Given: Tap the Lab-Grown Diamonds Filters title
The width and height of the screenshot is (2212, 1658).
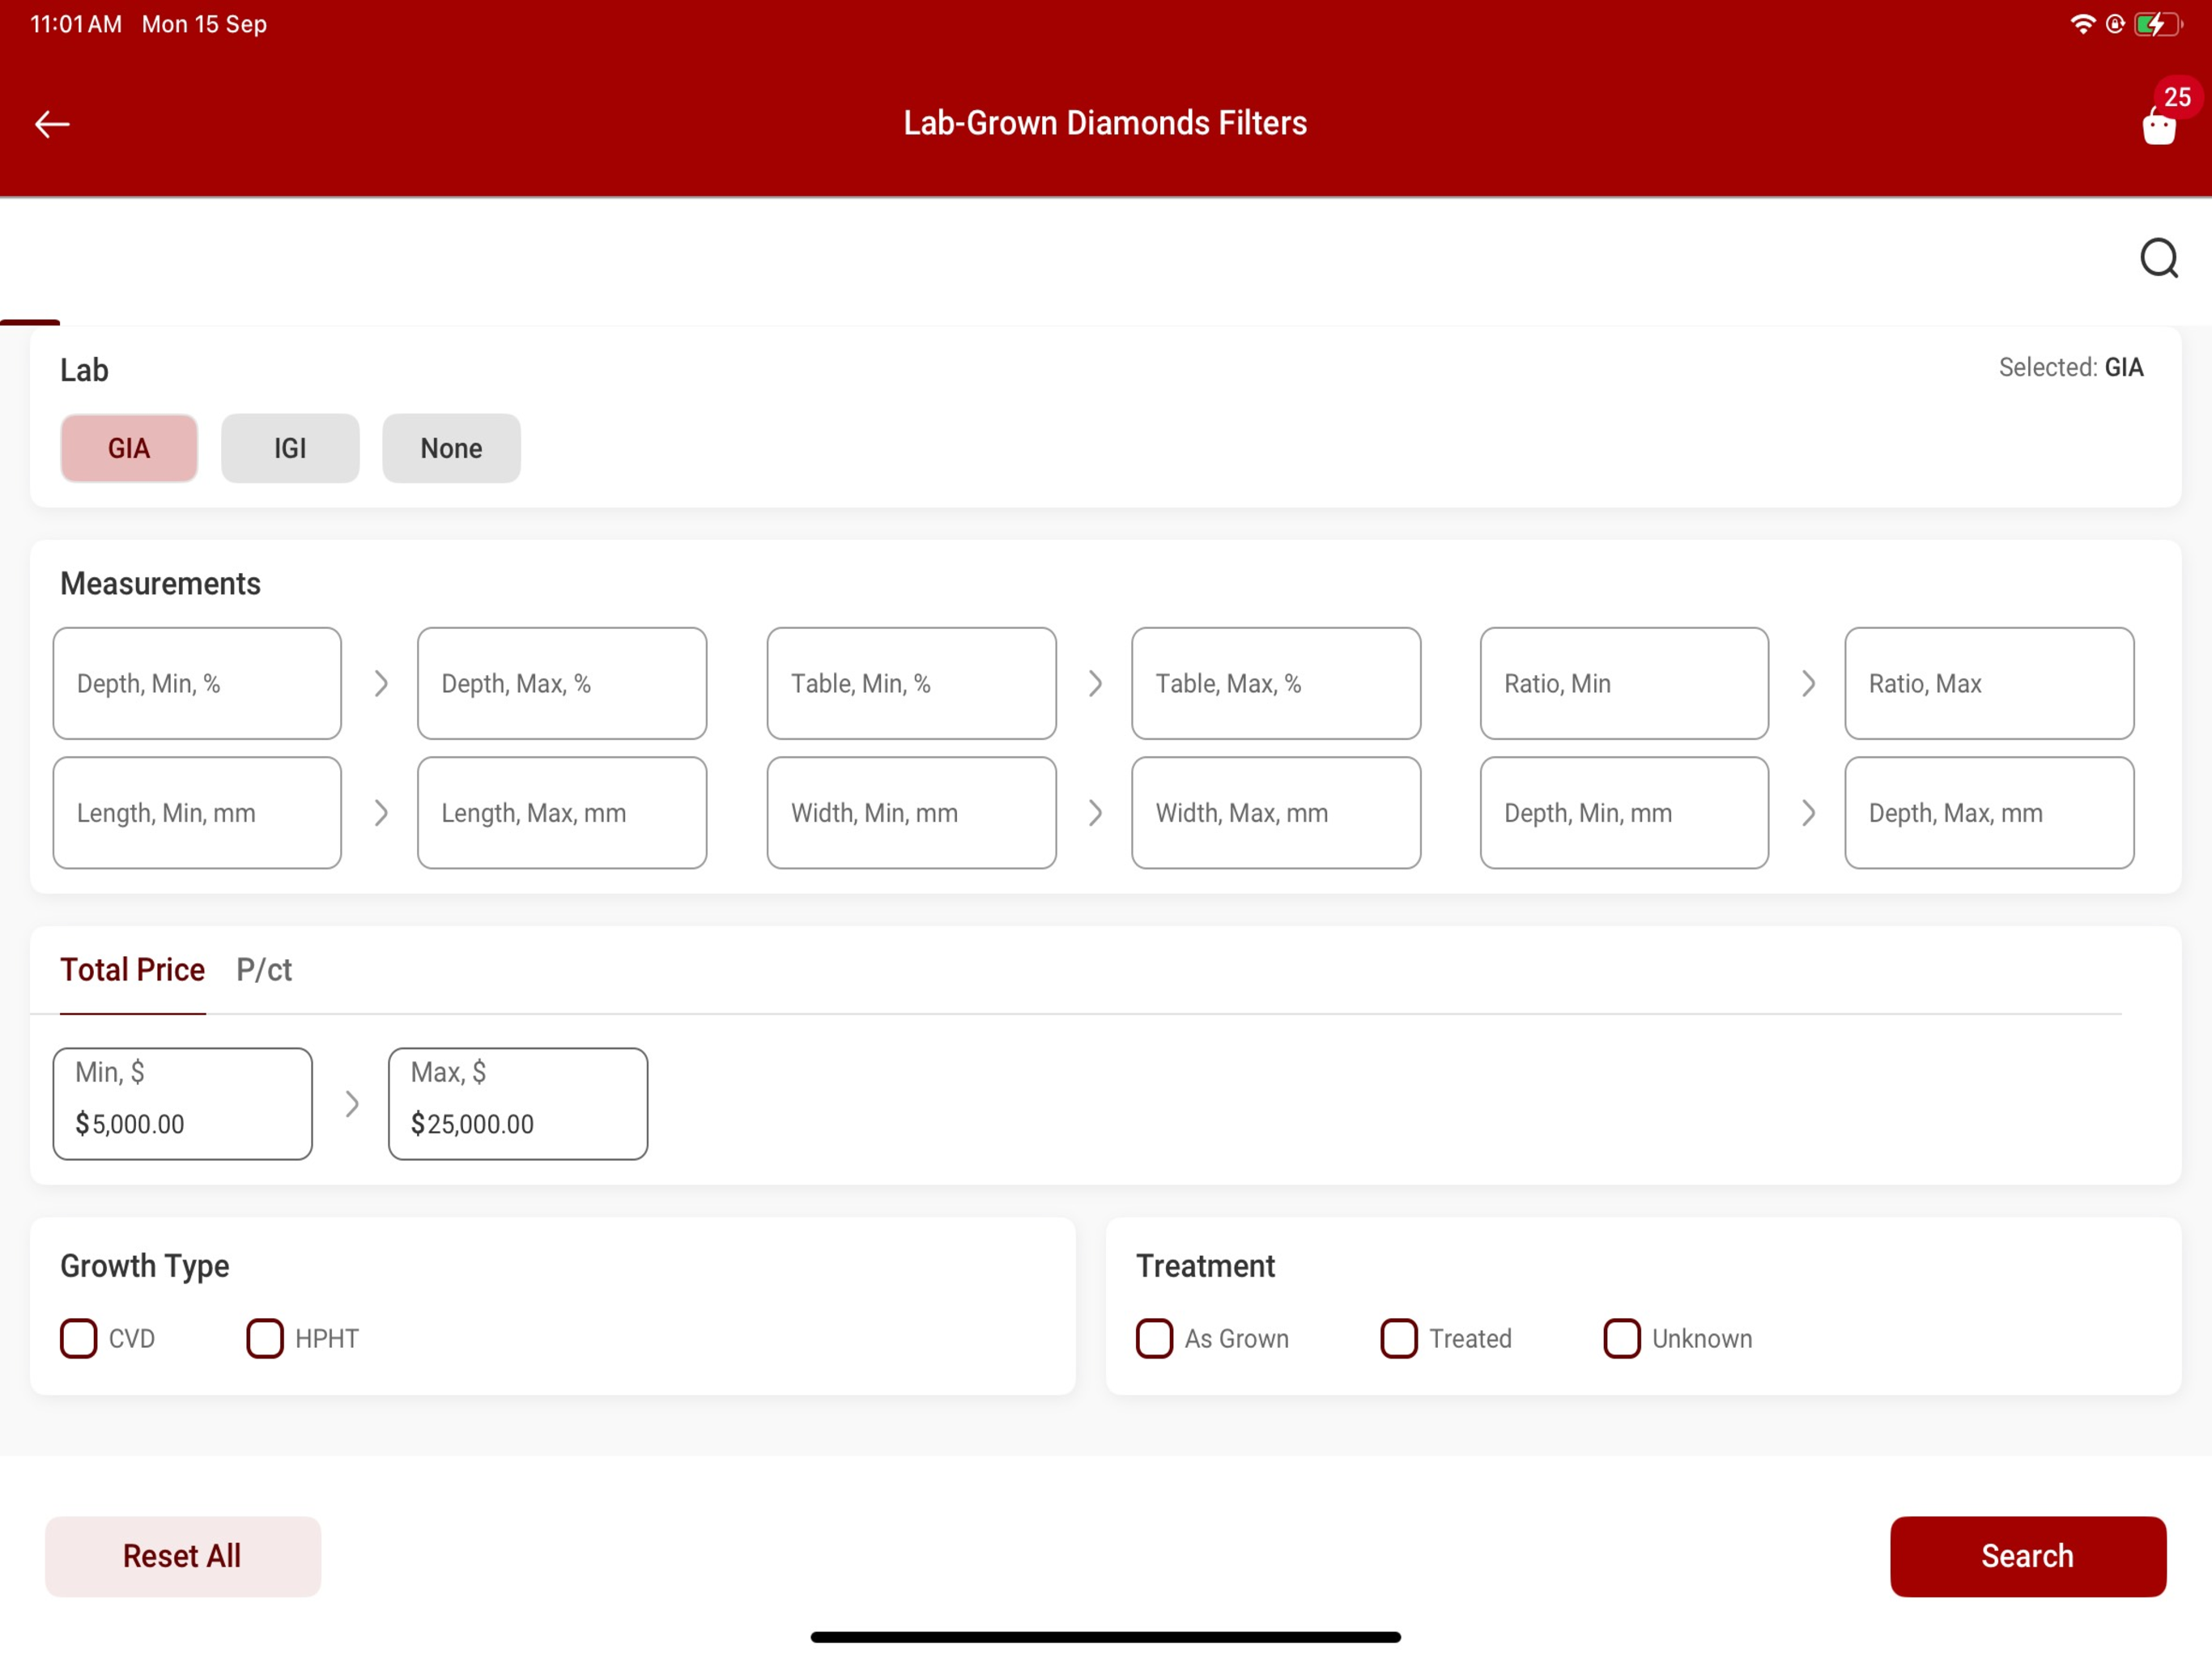Looking at the screenshot, I should tap(1105, 122).
